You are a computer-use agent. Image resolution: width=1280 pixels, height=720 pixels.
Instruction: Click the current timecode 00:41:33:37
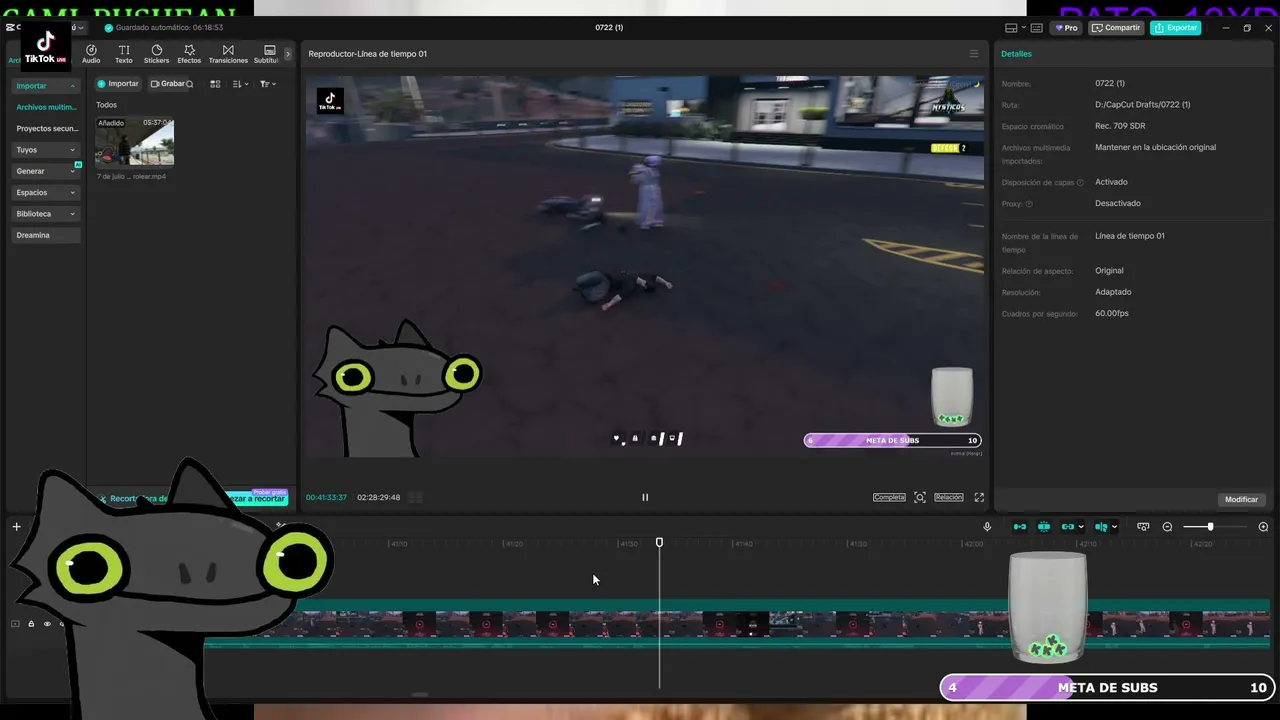coord(326,497)
